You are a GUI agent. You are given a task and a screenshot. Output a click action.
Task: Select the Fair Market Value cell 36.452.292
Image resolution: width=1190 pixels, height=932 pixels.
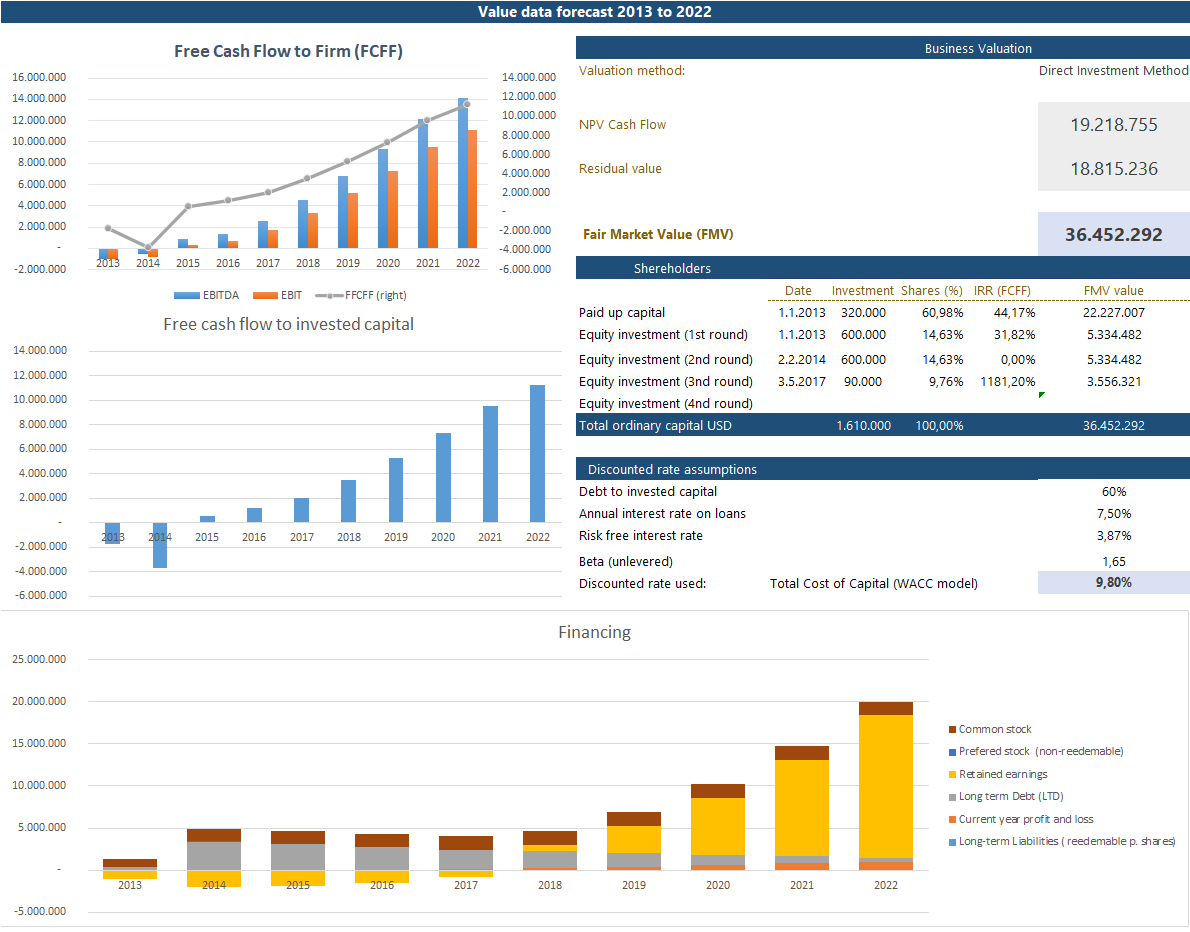coord(1113,235)
